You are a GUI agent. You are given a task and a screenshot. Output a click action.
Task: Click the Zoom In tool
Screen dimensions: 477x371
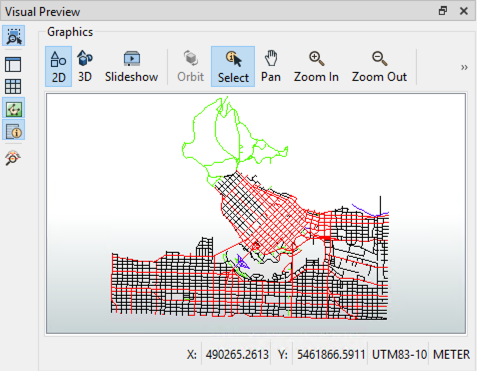click(316, 67)
